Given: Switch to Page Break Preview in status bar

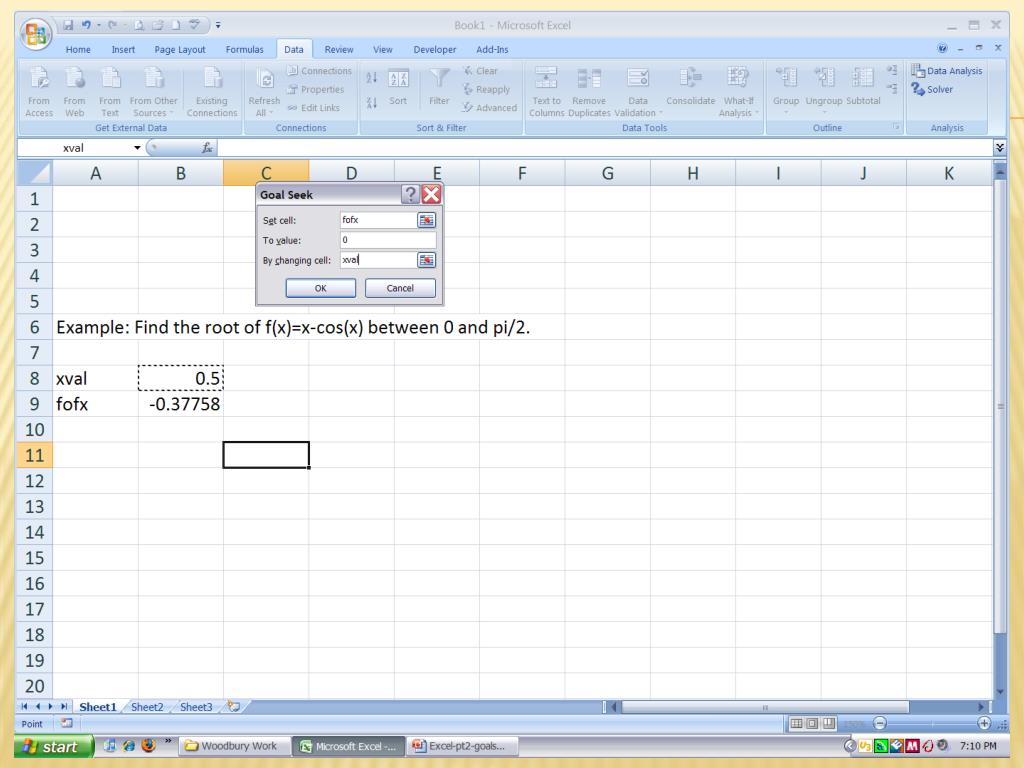Looking at the screenshot, I should click(x=829, y=723).
